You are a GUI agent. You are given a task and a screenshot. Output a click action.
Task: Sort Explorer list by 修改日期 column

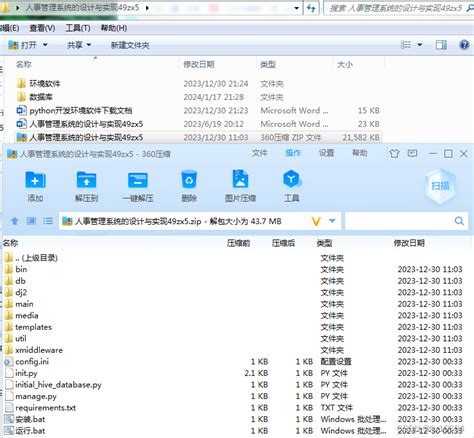click(x=199, y=64)
